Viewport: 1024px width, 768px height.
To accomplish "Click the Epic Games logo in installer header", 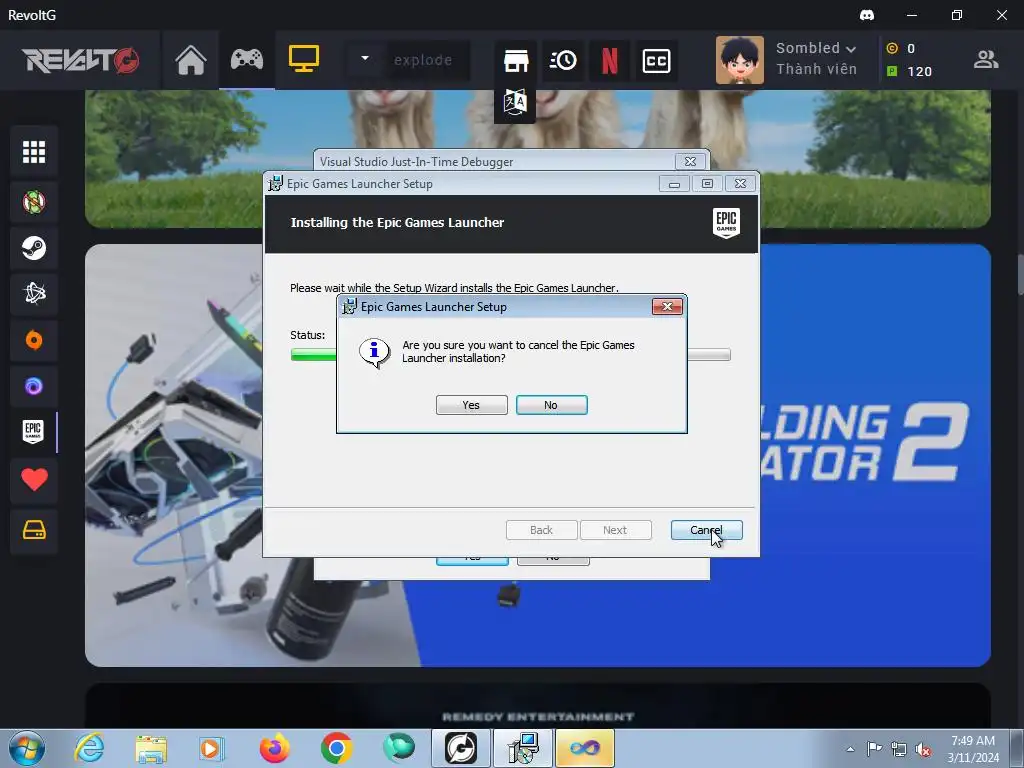I will pos(726,223).
